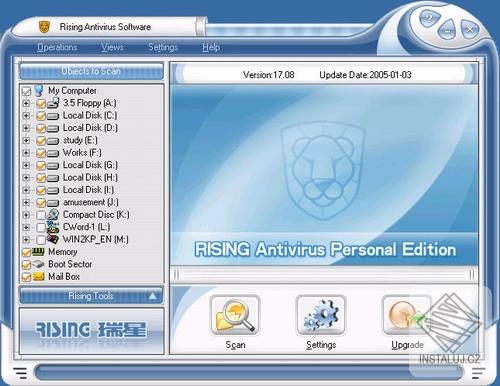Click the Compact Disc (K:) drive icon
This screenshot has width=500, height=386.
pyautogui.click(x=53, y=214)
